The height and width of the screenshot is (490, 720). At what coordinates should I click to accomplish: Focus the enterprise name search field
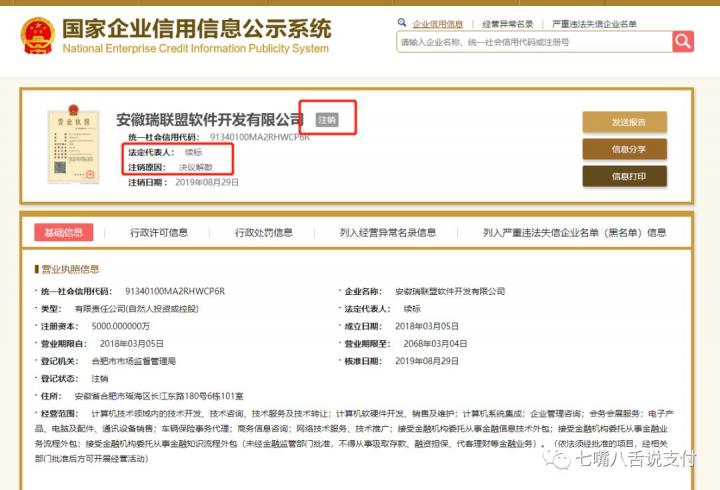point(534,42)
